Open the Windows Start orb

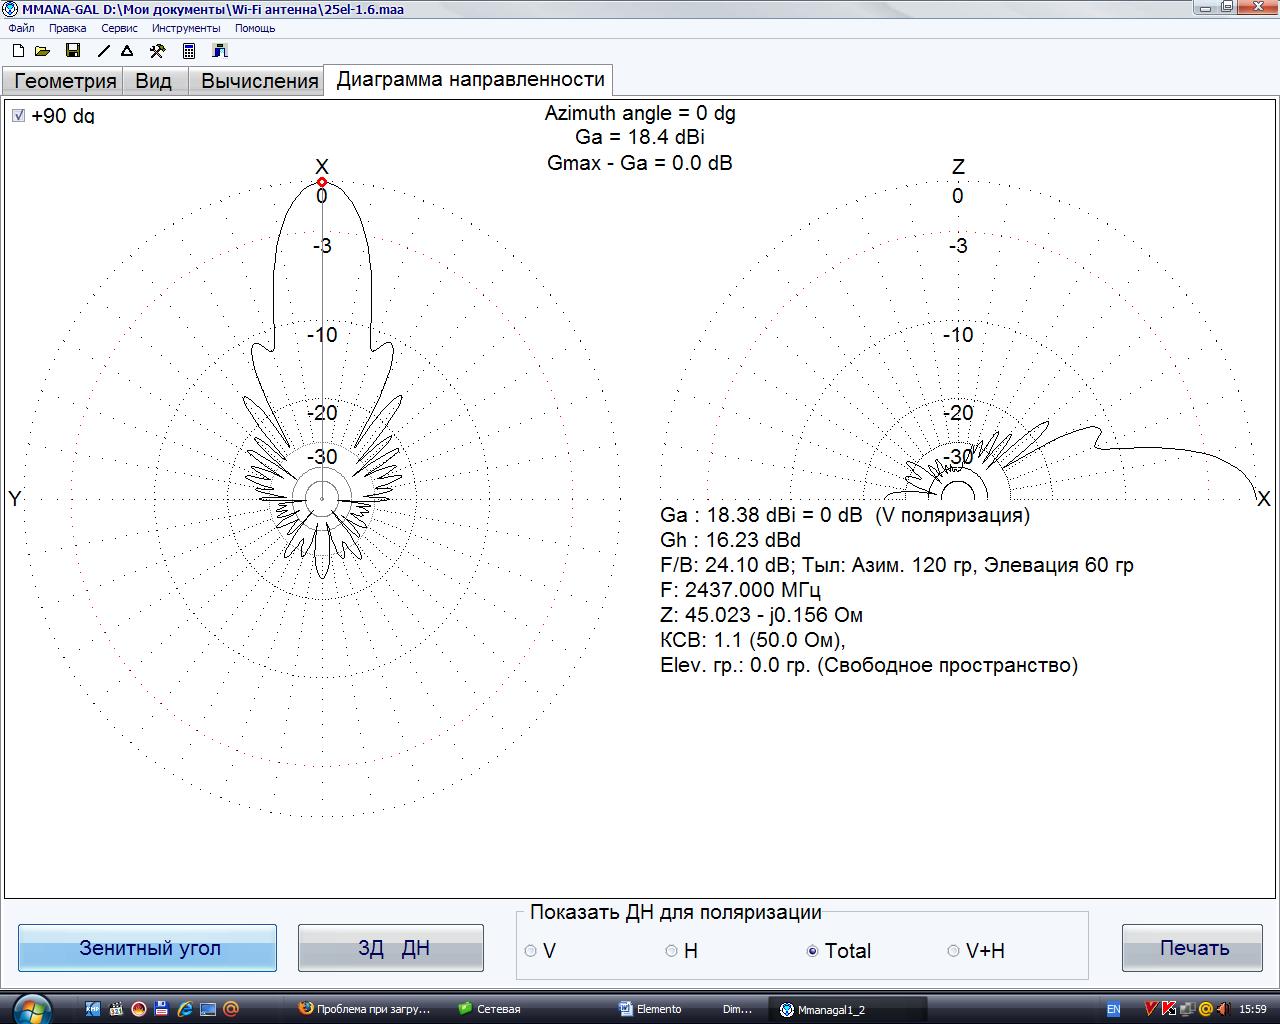pos(32,1008)
